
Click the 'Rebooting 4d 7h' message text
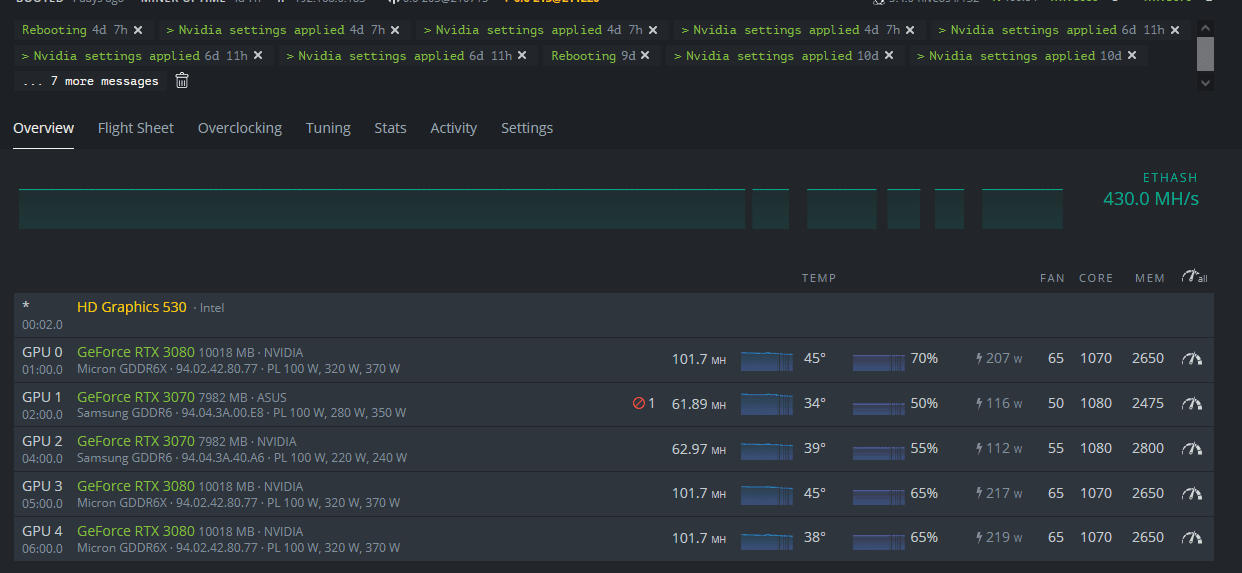(74, 31)
